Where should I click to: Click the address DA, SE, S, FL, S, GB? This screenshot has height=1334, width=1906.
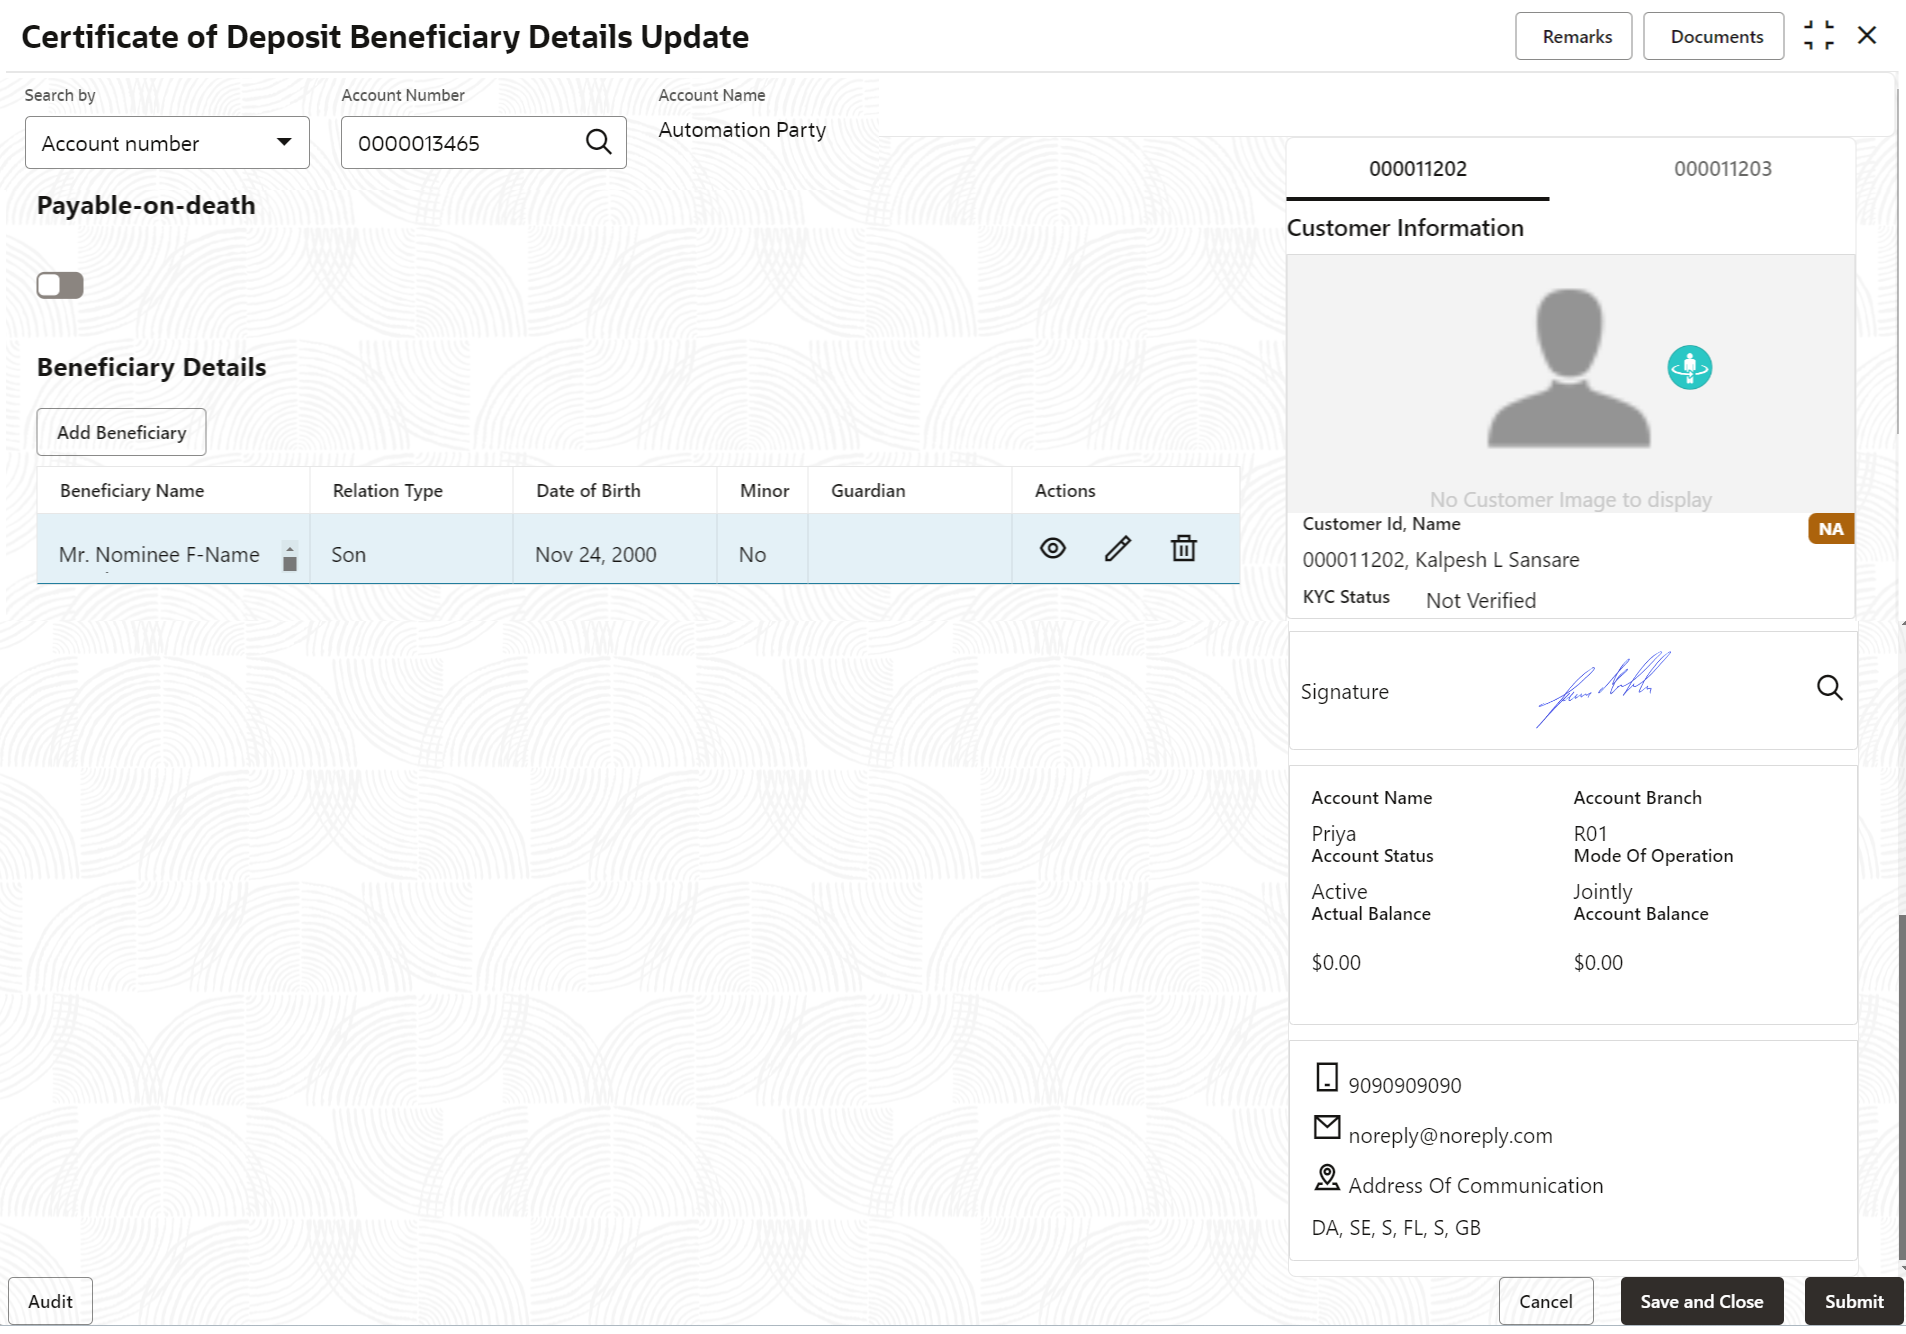pyautogui.click(x=1396, y=1227)
